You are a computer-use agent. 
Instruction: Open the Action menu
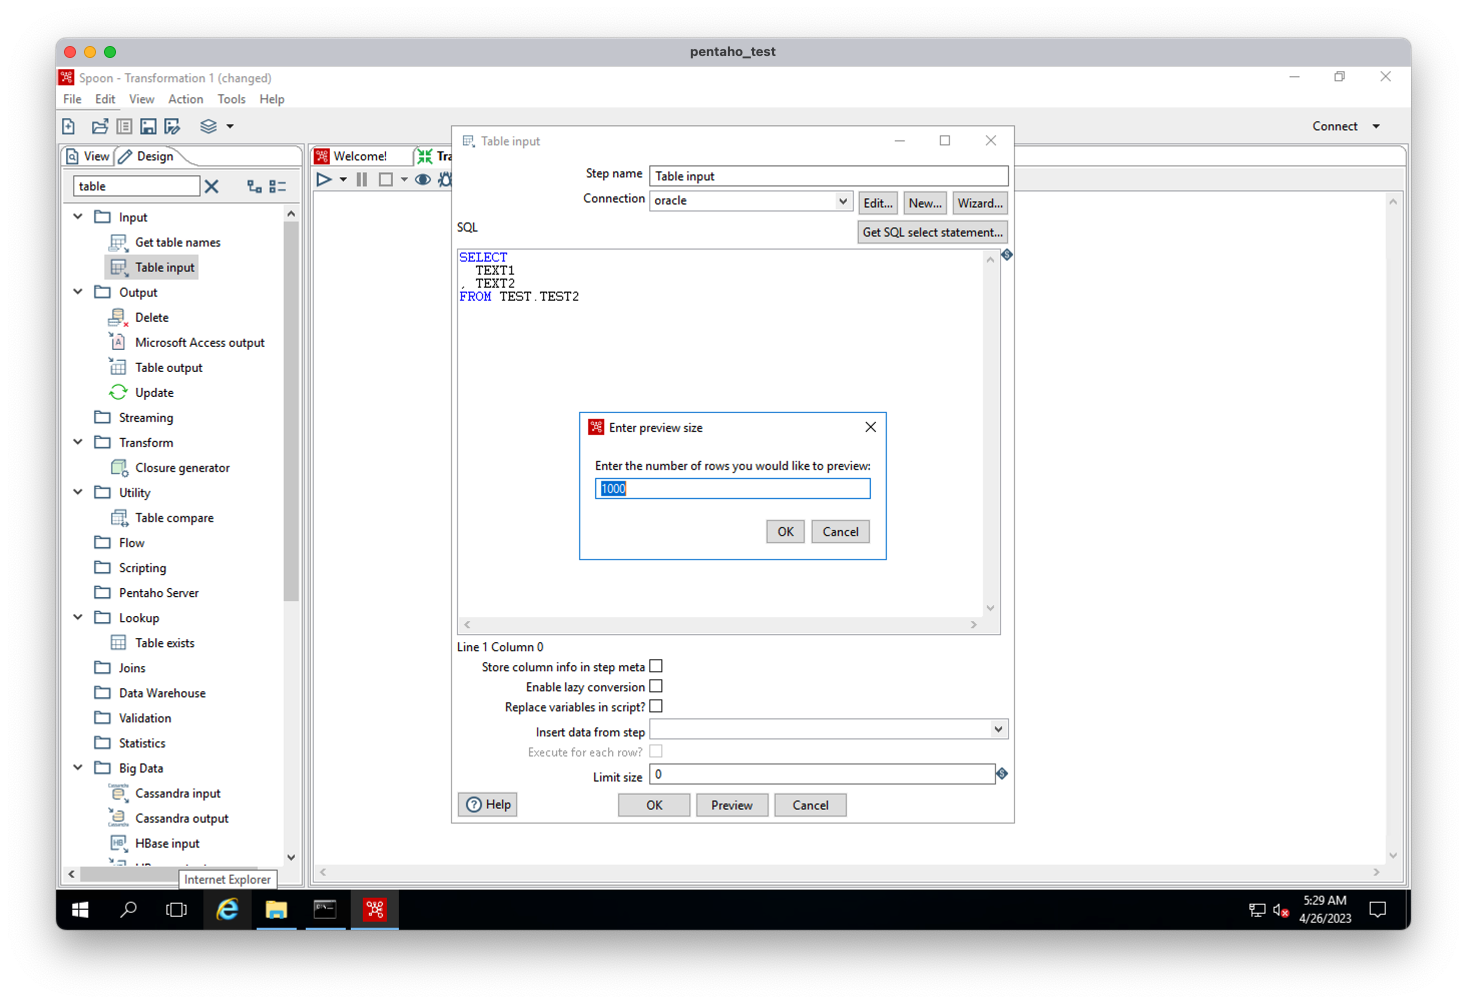(x=185, y=99)
